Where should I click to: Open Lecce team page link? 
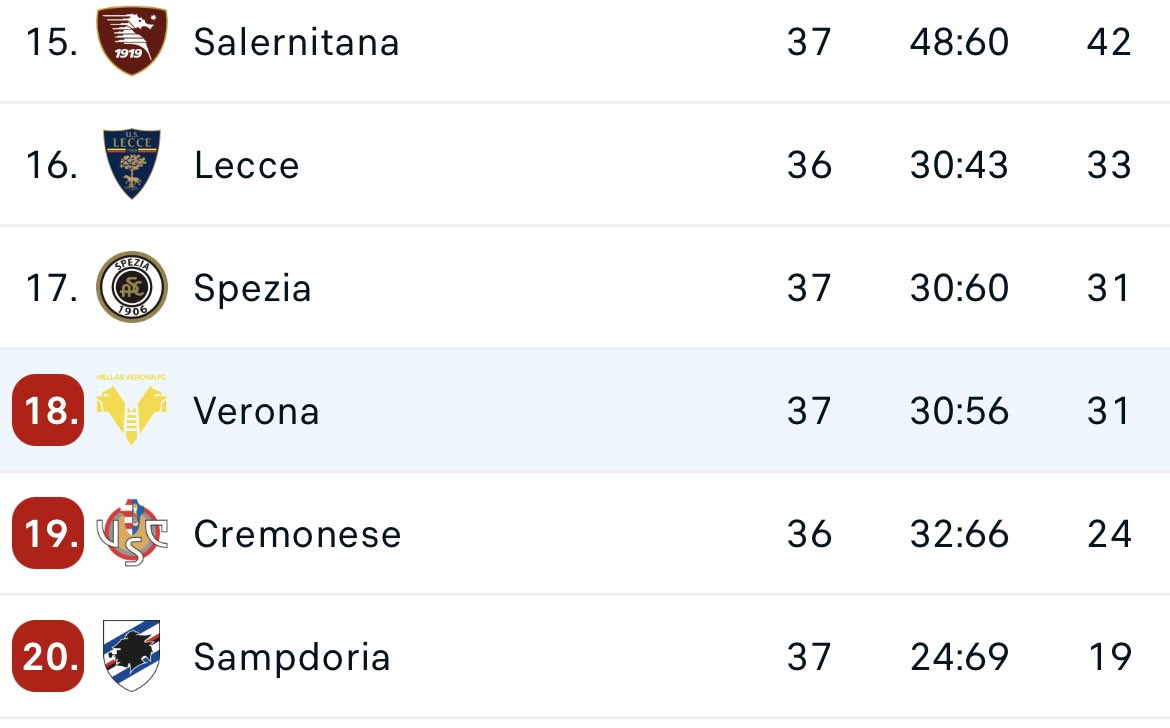coord(246,165)
